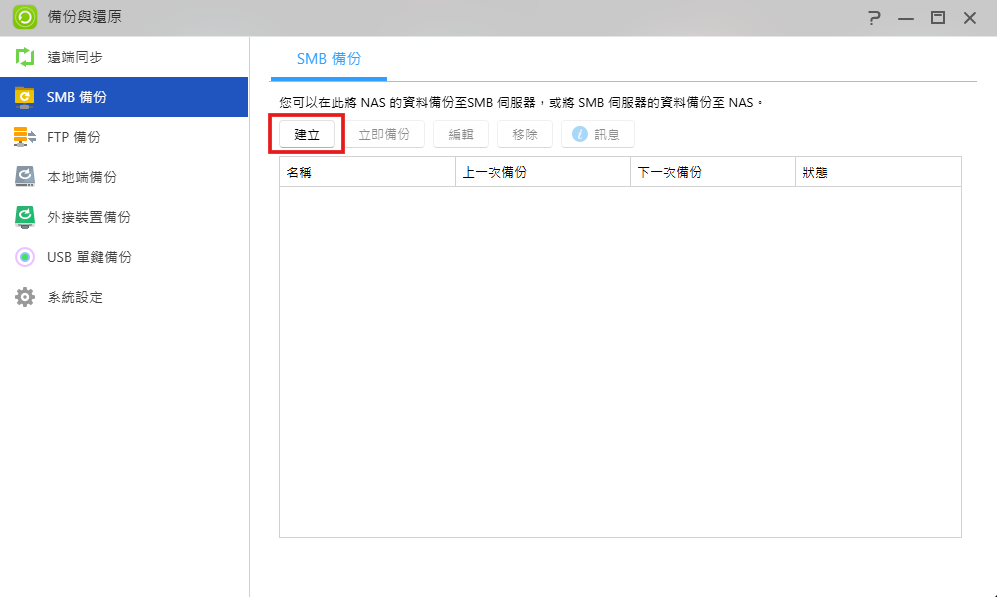Close the 備份與還原 window
This screenshot has height=597, width=997.
[x=970, y=18]
